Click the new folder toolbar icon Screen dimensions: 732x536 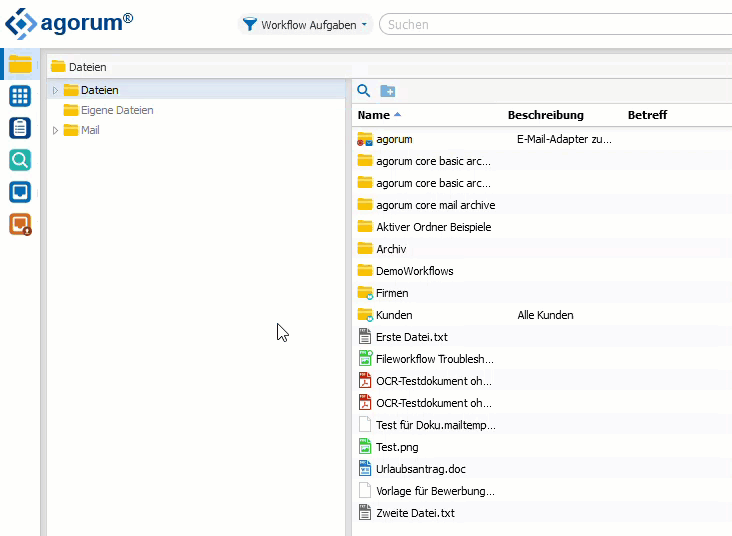coord(387,91)
